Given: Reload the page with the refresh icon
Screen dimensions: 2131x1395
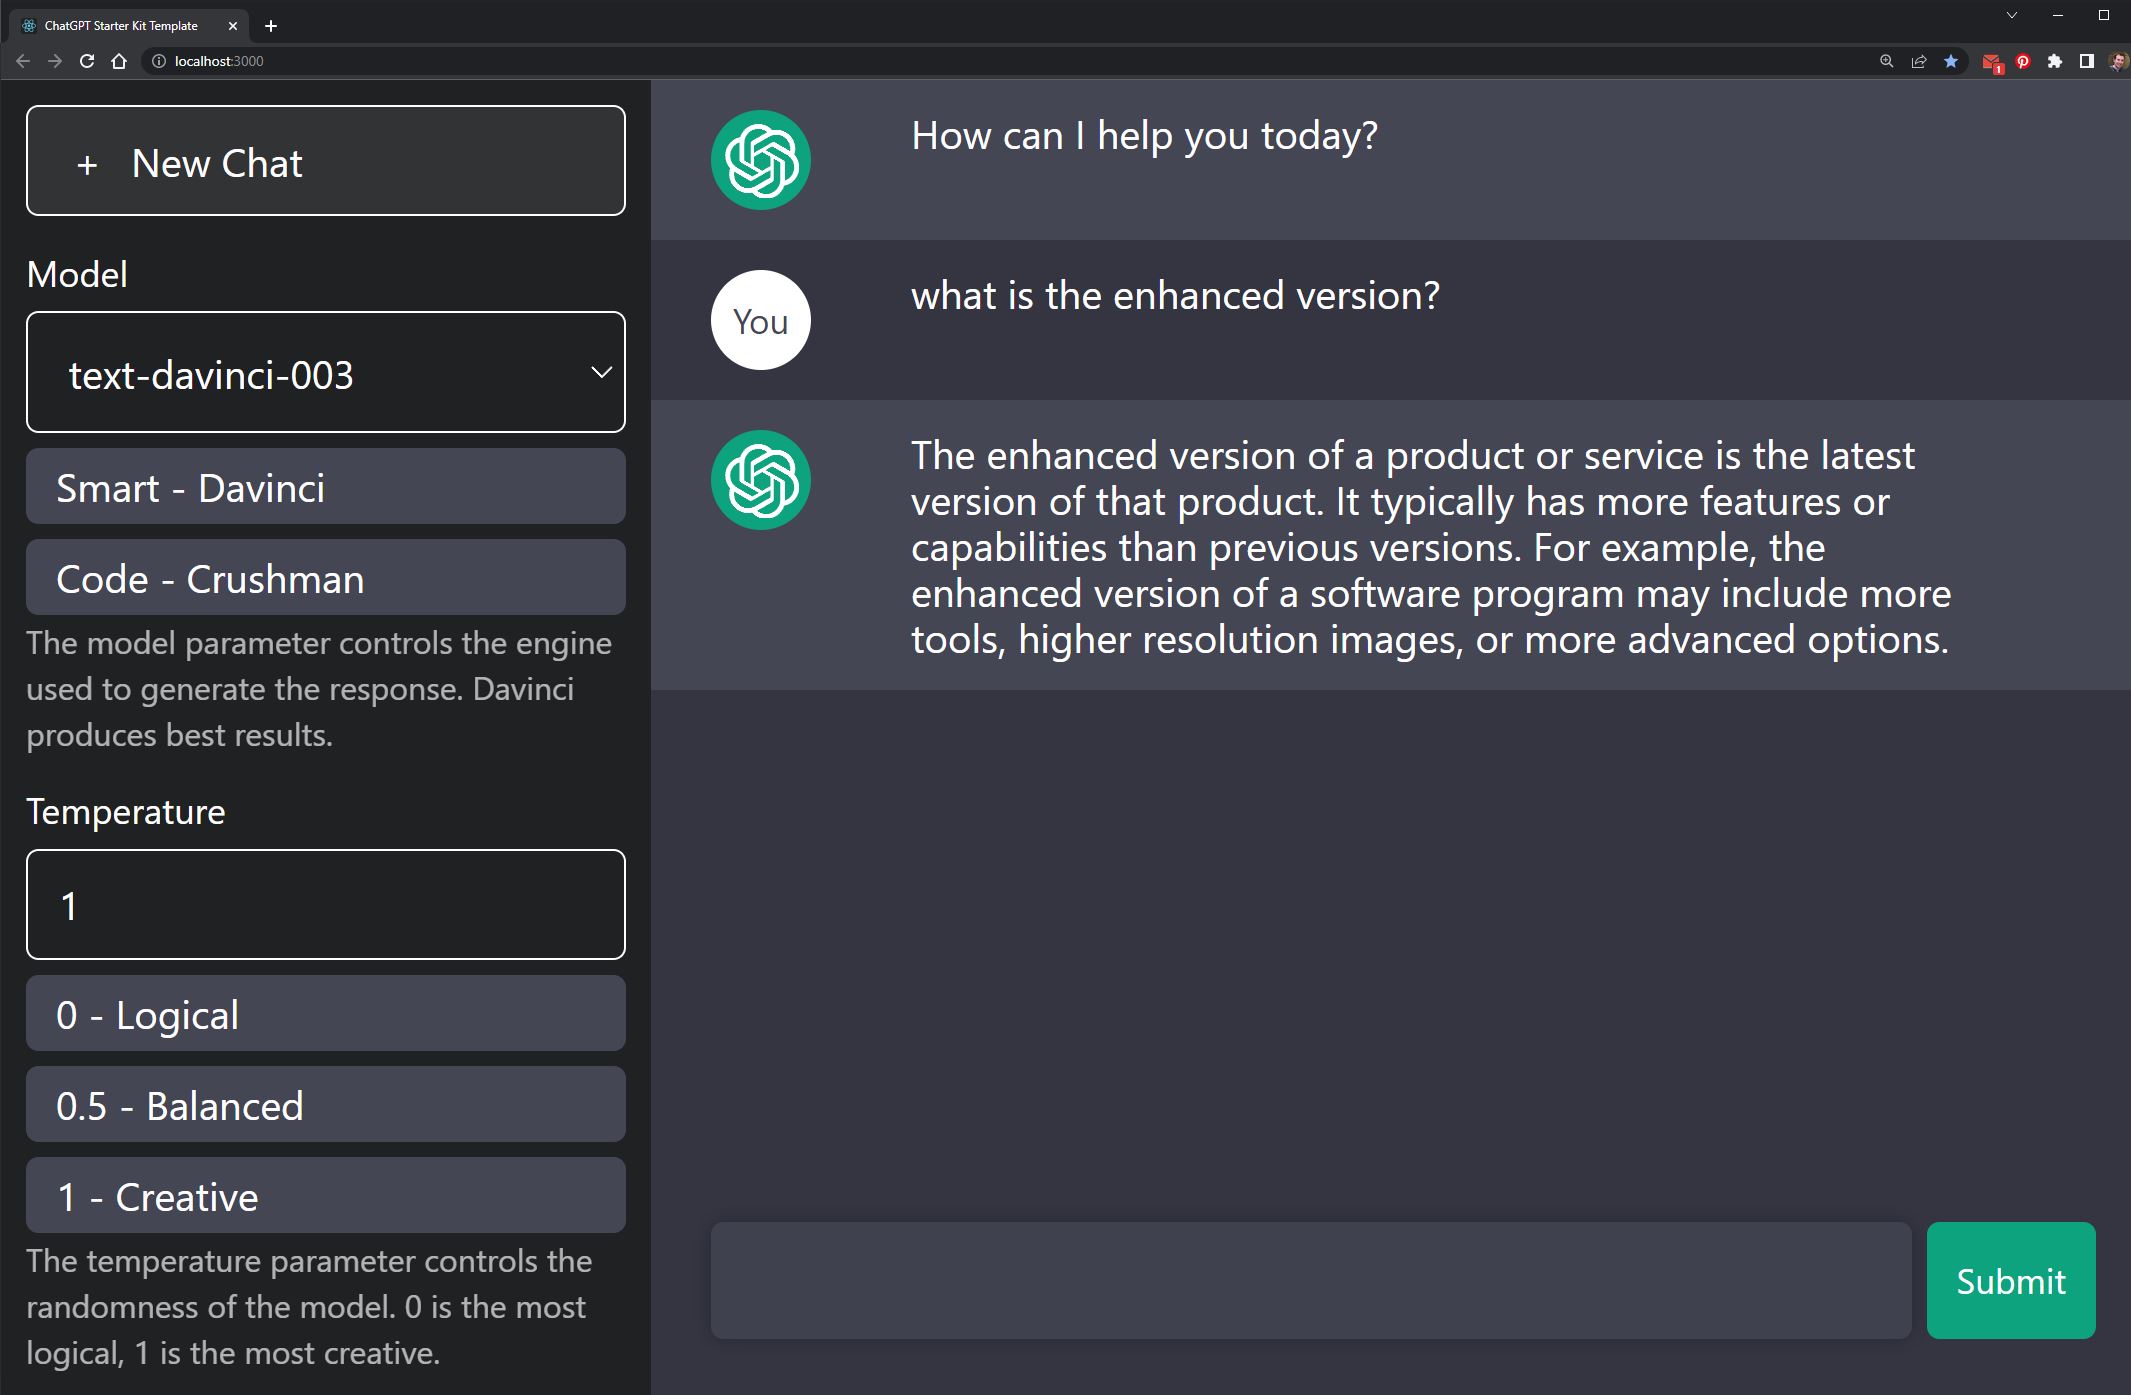Looking at the screenshot, I should pyautogui.click(x=87, y=61).
